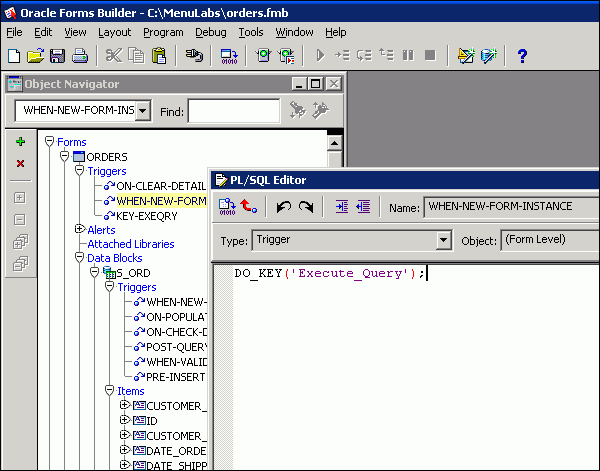The height and width of the screenshot is (471, 600).
Task: Click the Undo arrow in PL/SQL Editor
Action: [284, 207]
